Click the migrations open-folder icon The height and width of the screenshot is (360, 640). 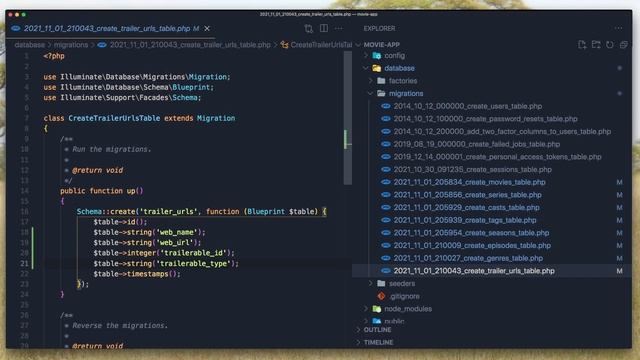381,93
